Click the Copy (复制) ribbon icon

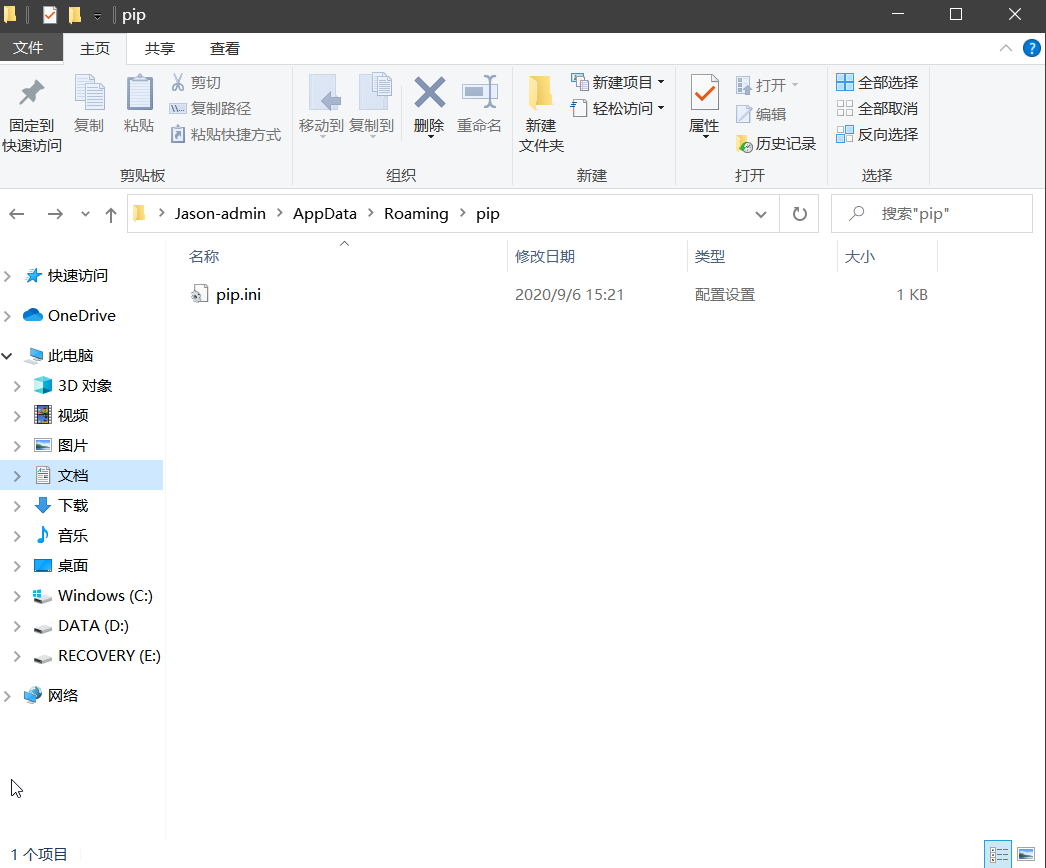pyautogui.click(x=89, y=92)
